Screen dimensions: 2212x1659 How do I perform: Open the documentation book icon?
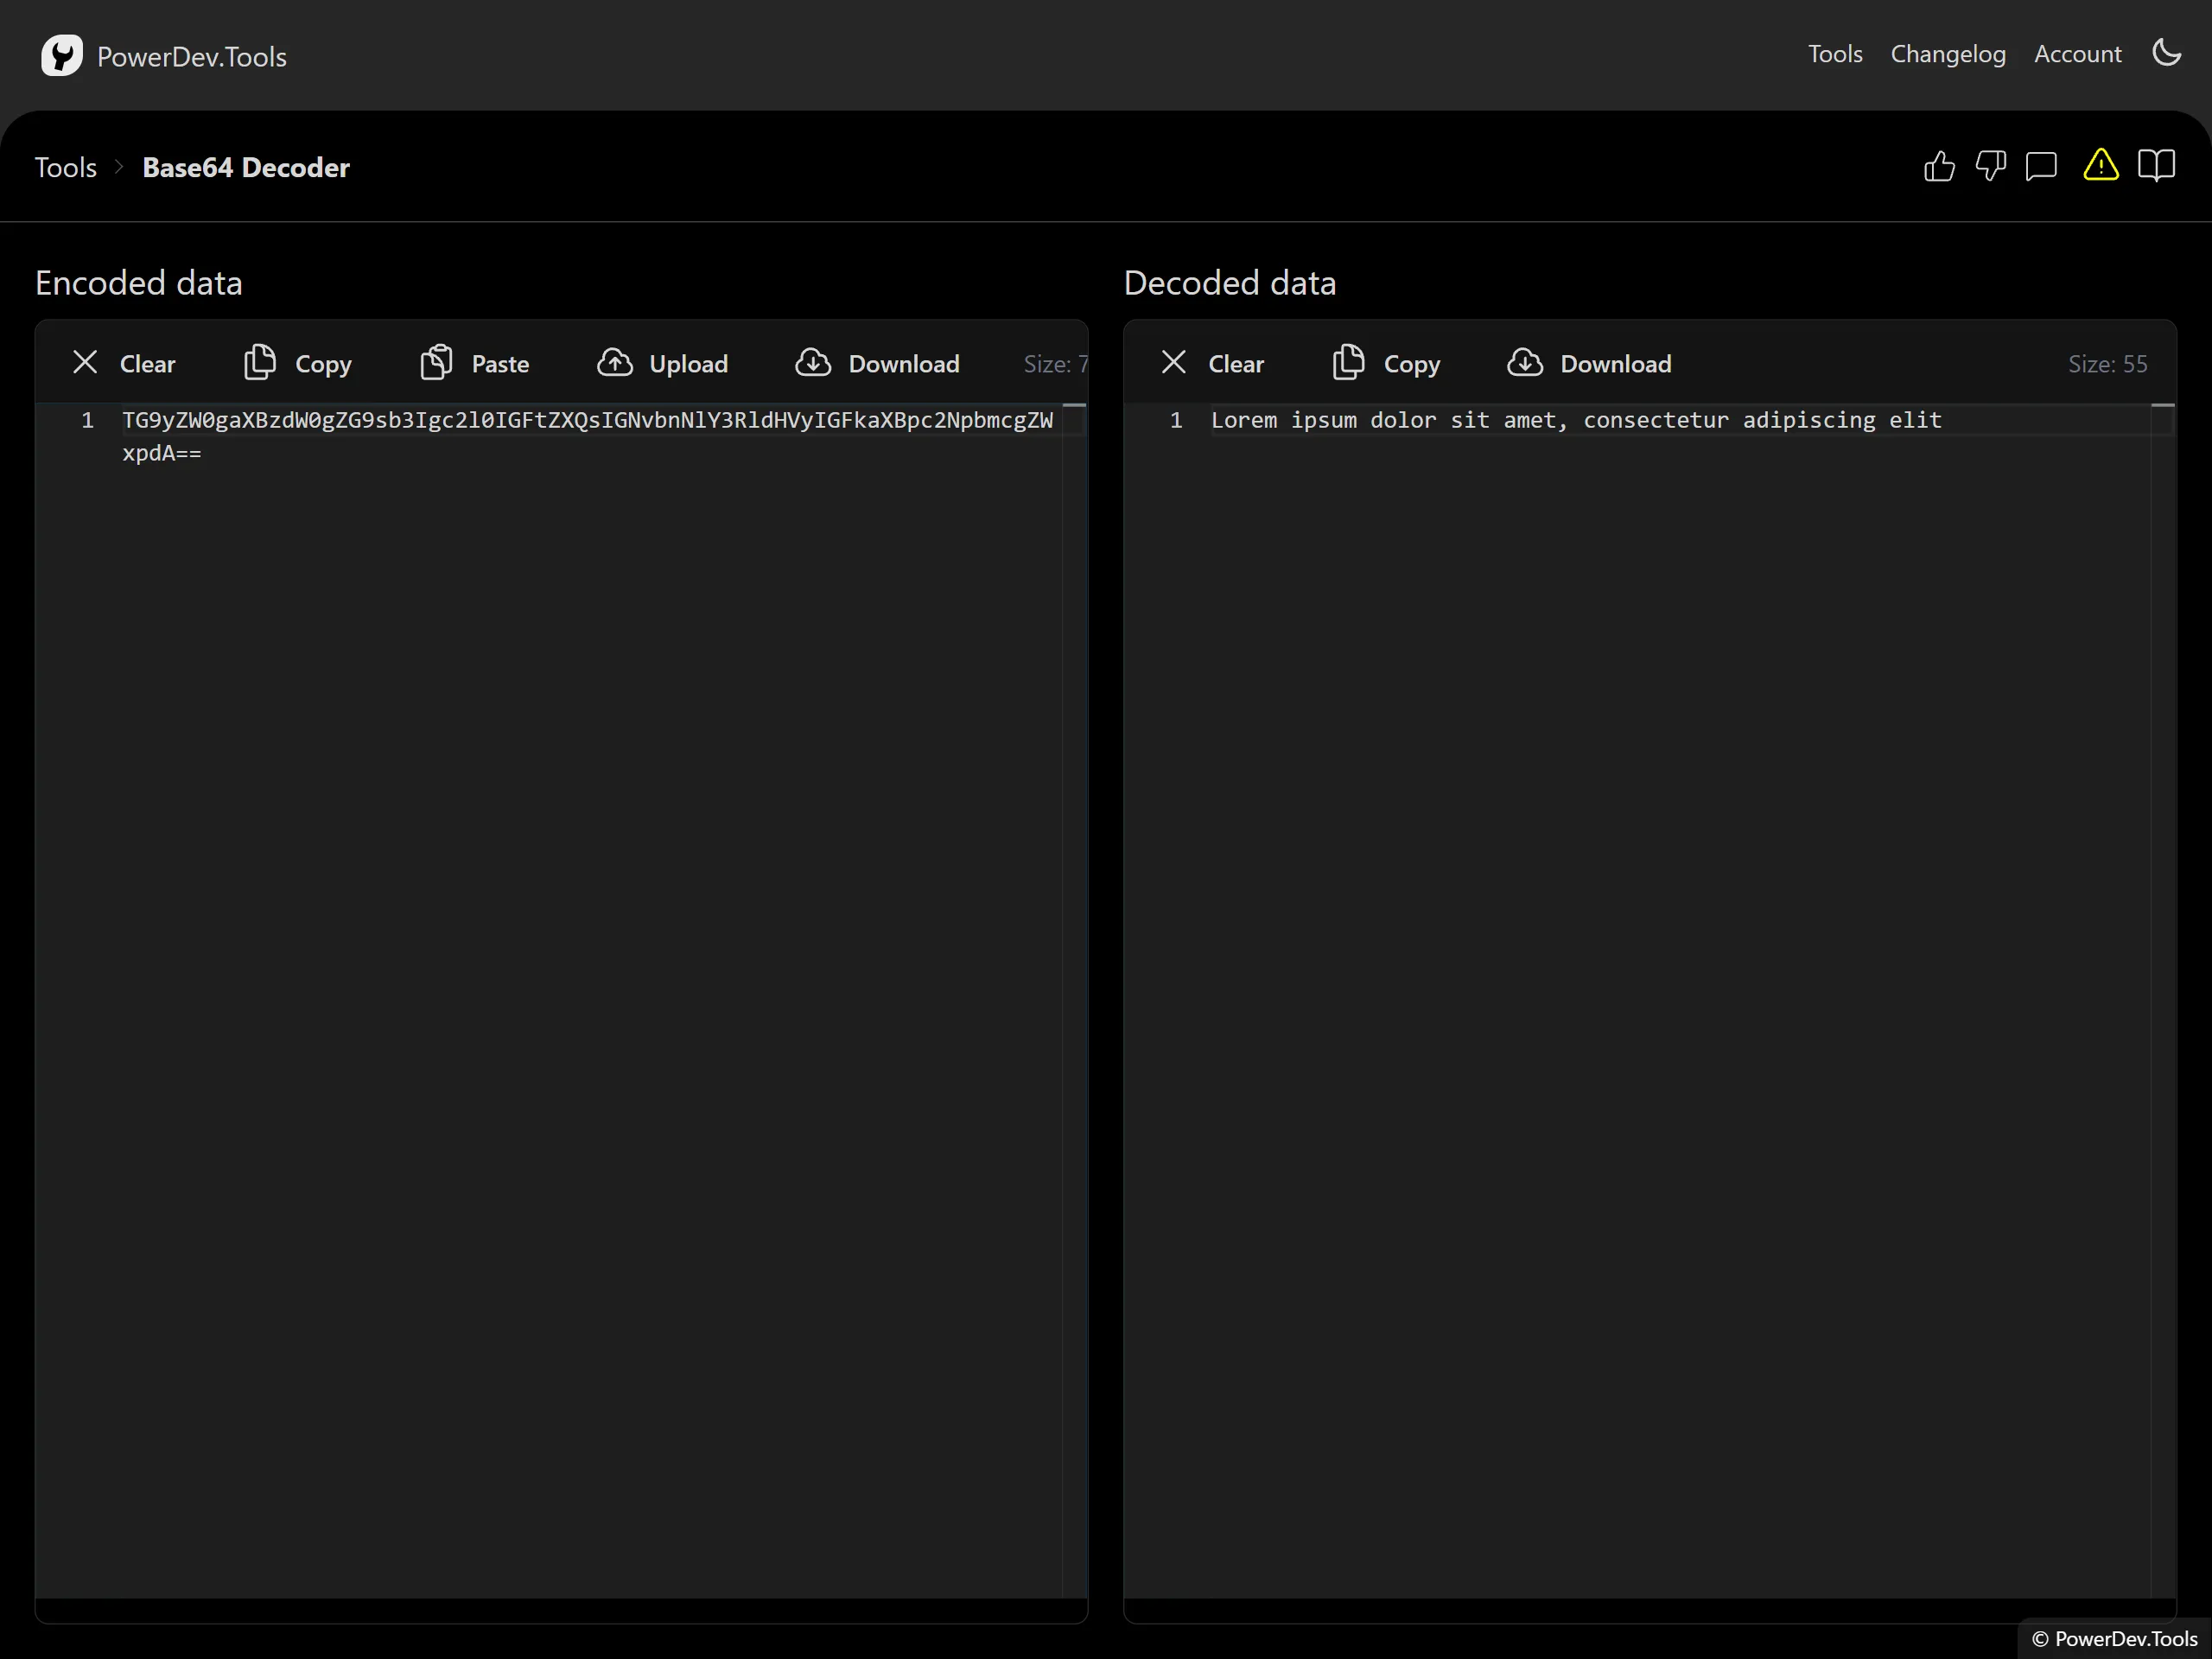pos(2156,166)
